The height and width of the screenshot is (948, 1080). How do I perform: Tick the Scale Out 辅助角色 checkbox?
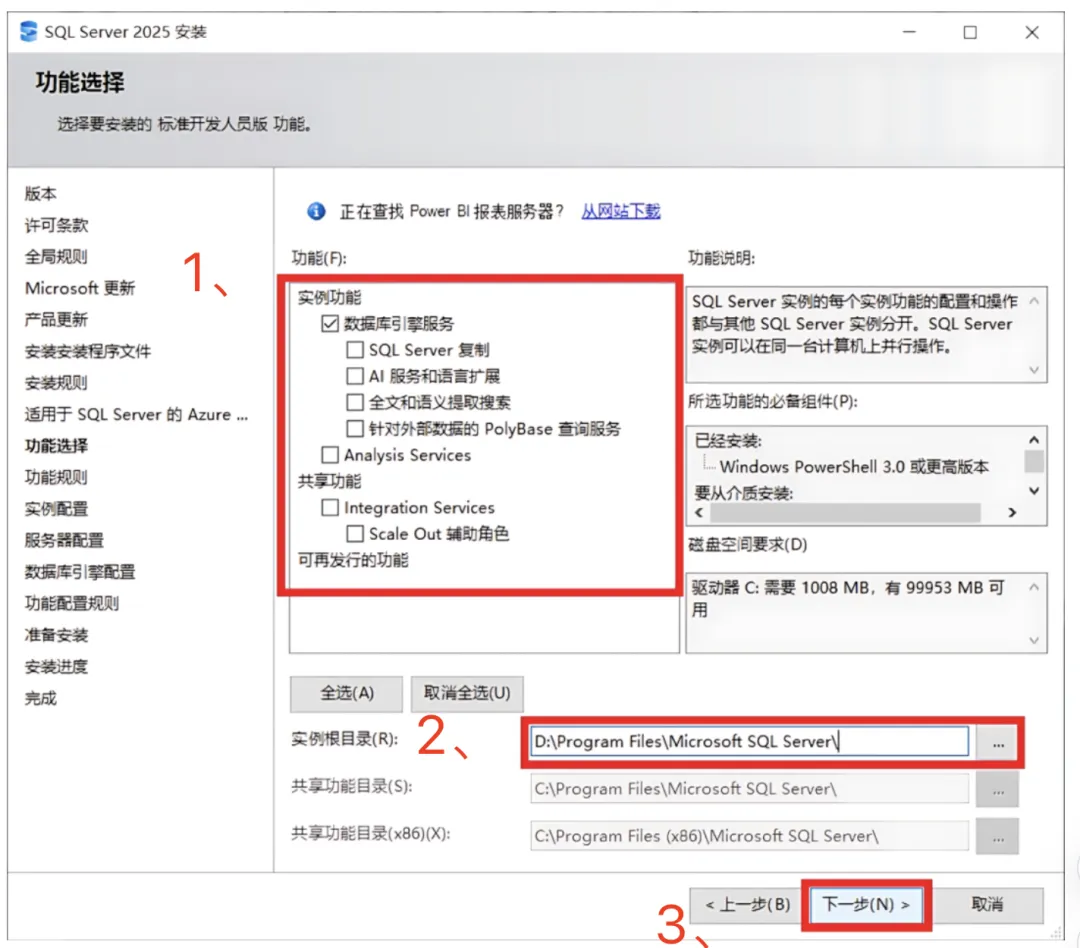pyautogui.click(x=355, y=534)
